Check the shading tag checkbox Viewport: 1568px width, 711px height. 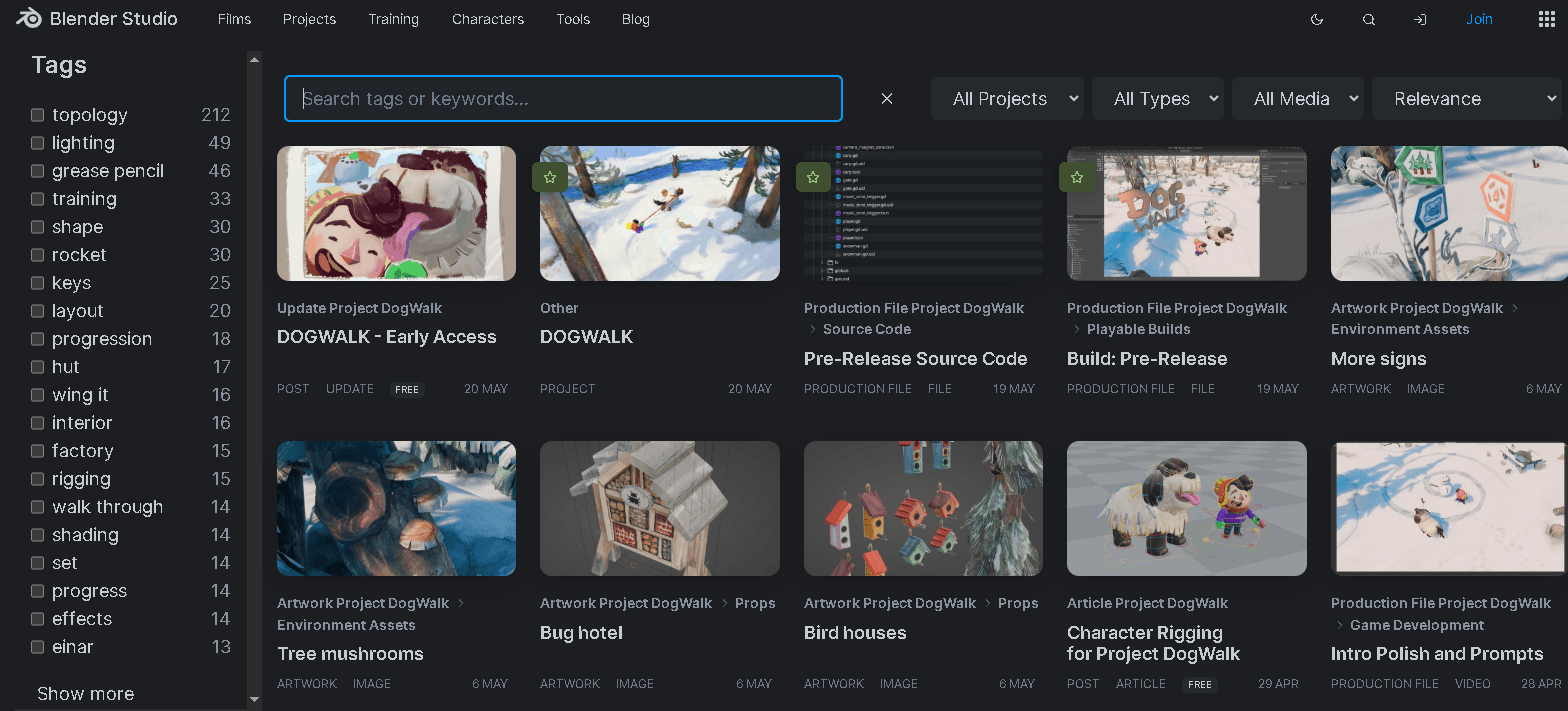pyautogui.click(x=37, y=535)
